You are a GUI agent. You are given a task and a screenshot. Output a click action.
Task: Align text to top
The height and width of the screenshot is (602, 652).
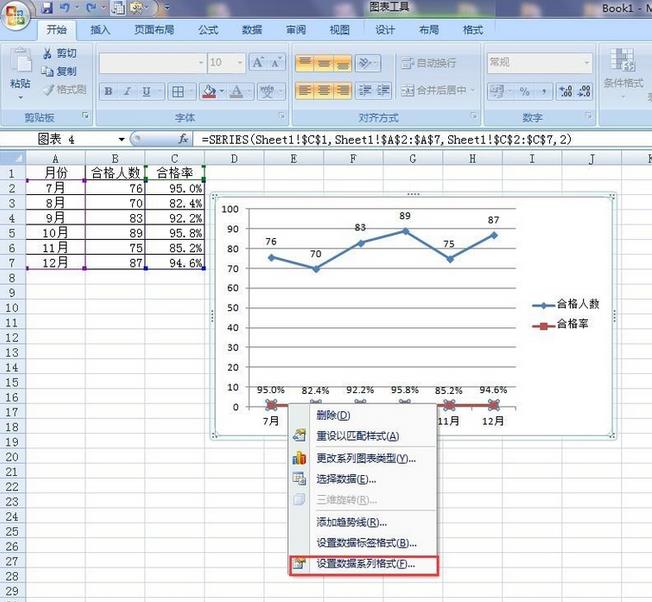[305, 63]
